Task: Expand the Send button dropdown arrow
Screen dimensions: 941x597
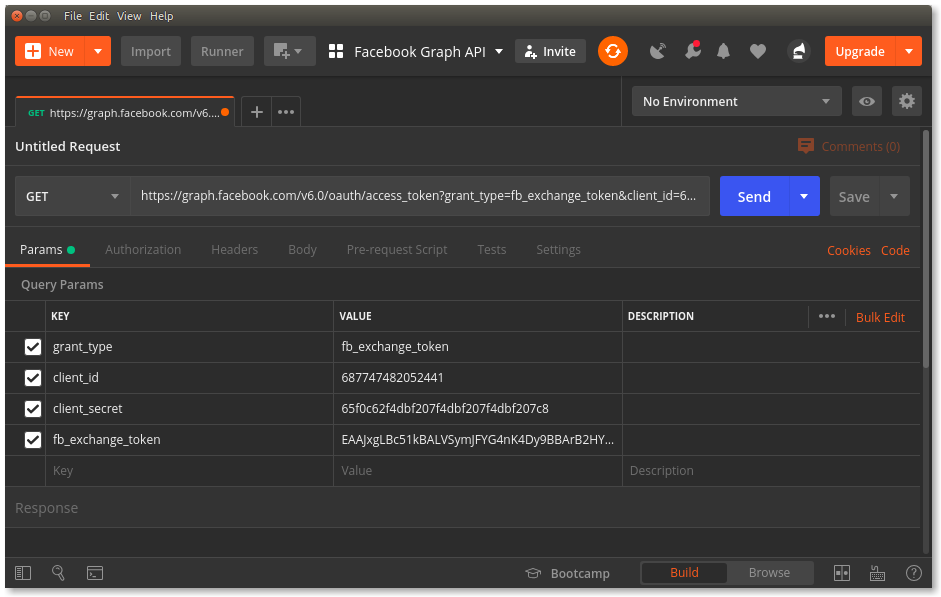Action: [804, 196]
